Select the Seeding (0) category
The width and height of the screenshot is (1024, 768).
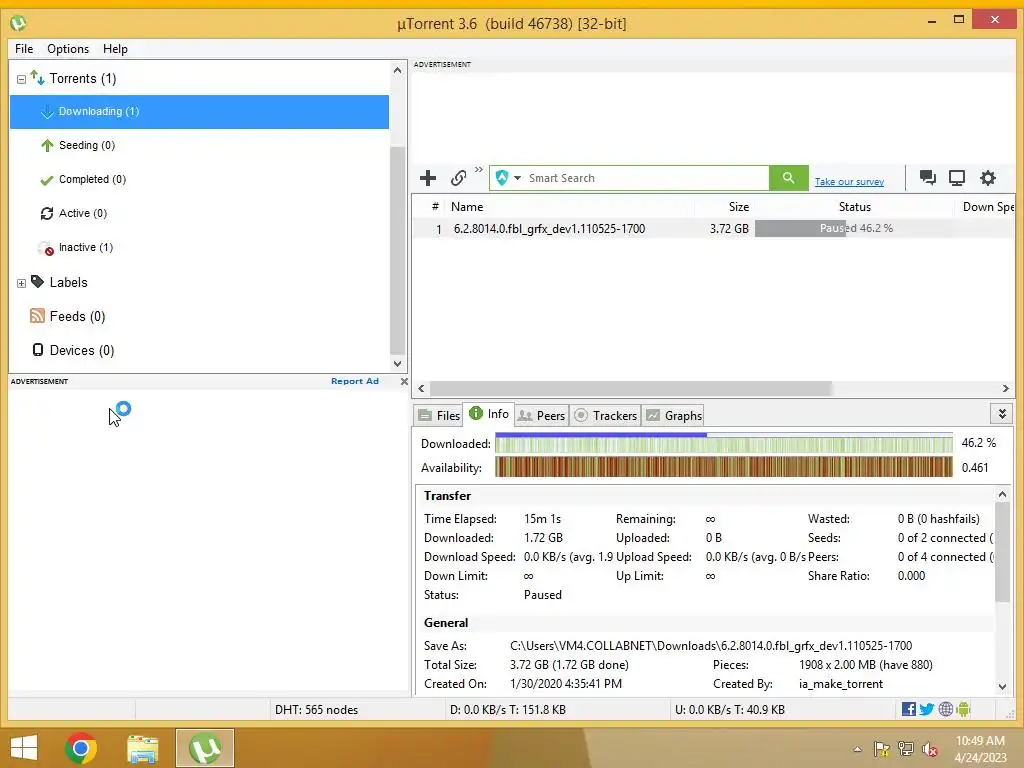tap(199, 145)
